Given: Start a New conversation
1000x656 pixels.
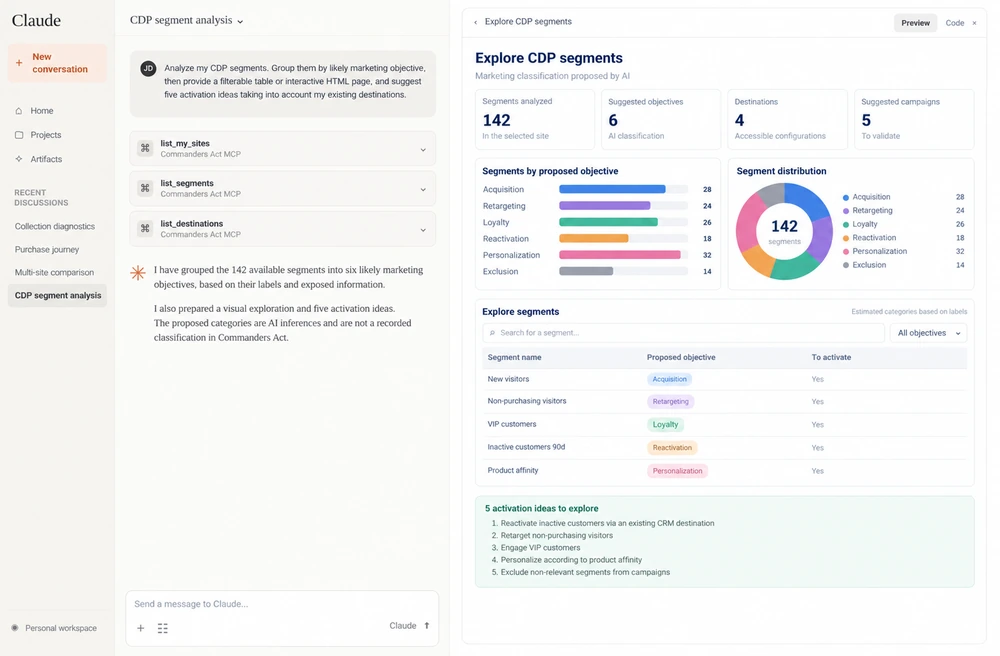Looking at the screenshot, I should [57, 63].
